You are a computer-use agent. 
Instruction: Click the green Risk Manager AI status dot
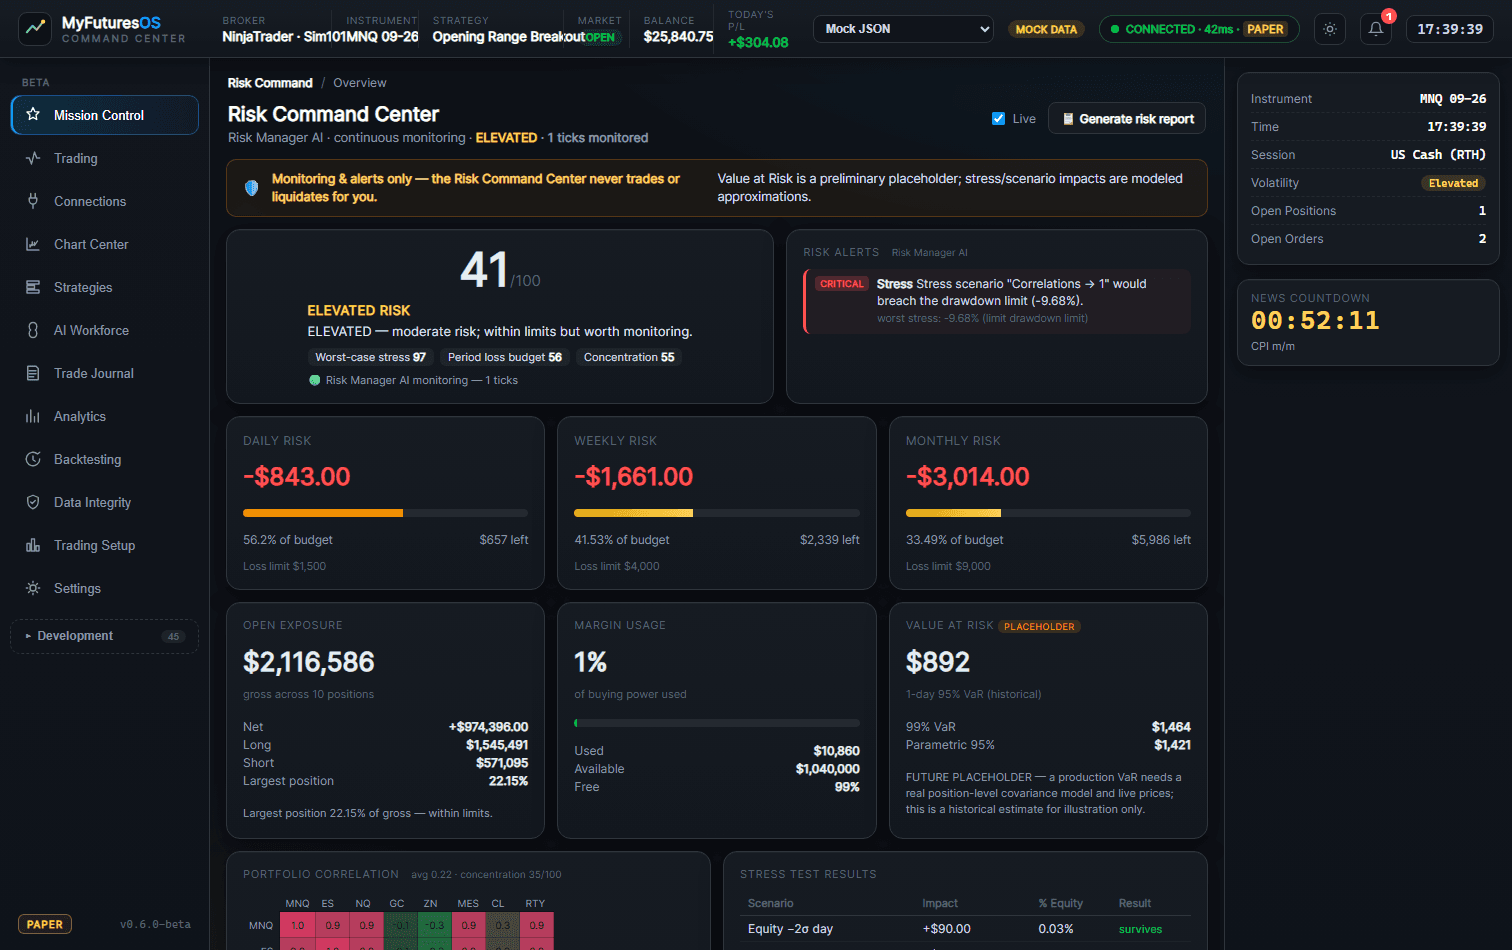tap(315, 380)
